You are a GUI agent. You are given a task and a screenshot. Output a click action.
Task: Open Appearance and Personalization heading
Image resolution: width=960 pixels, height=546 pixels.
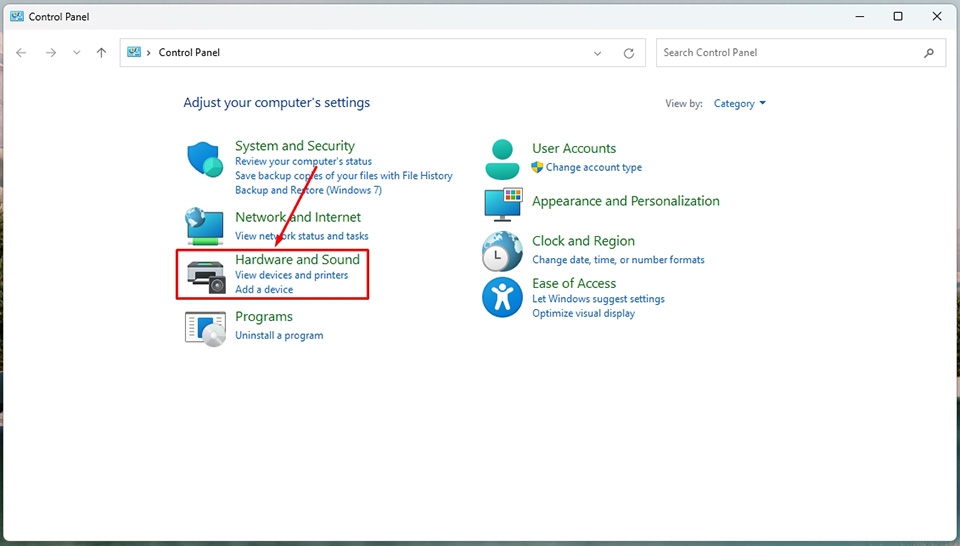tap(626, 201)
